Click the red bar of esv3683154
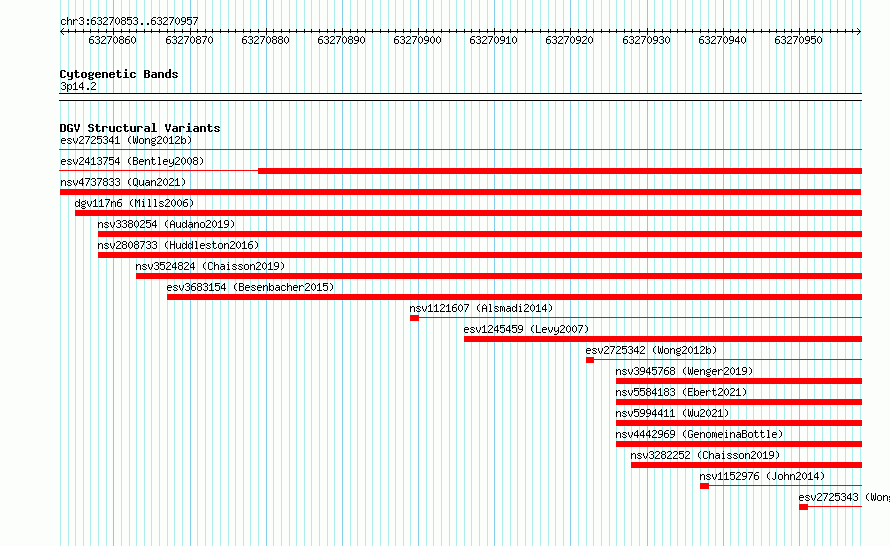 click(514, 297)
